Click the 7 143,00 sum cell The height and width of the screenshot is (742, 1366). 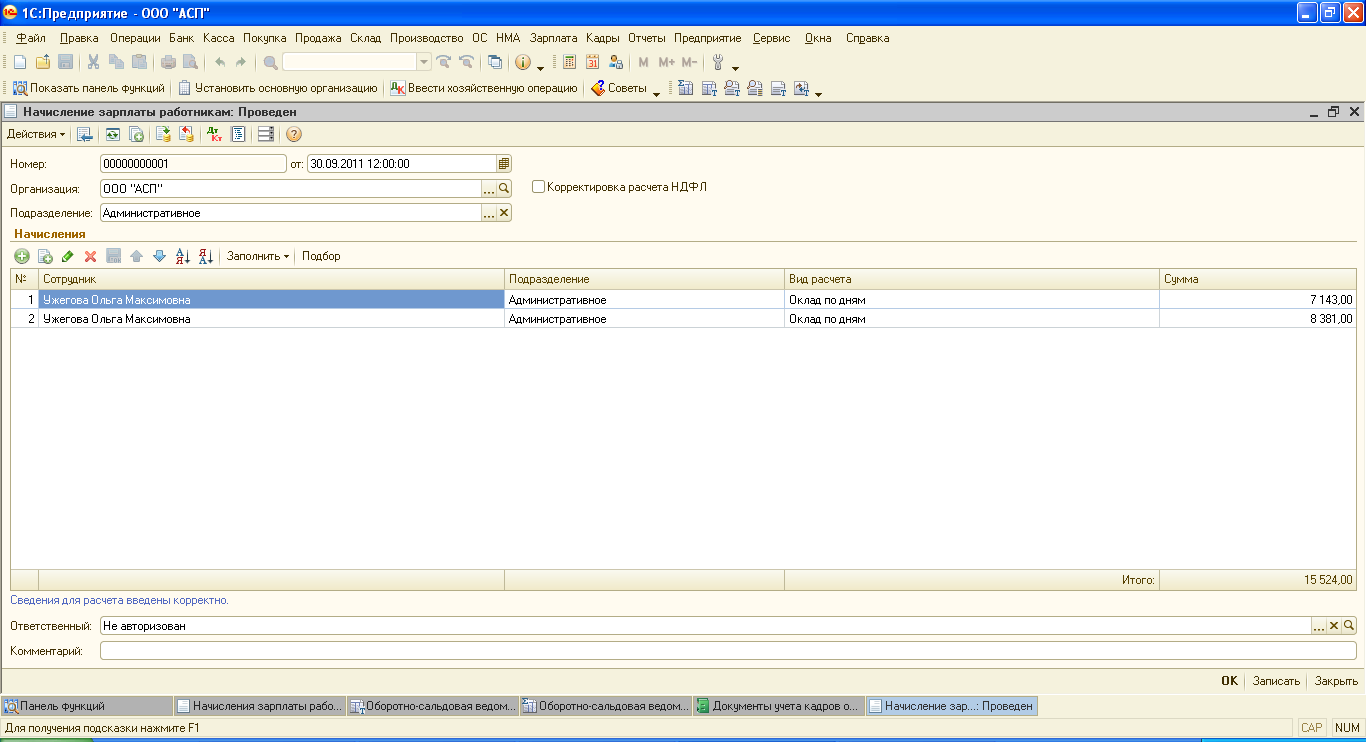pyautogui.click(x=1258, y=299)
